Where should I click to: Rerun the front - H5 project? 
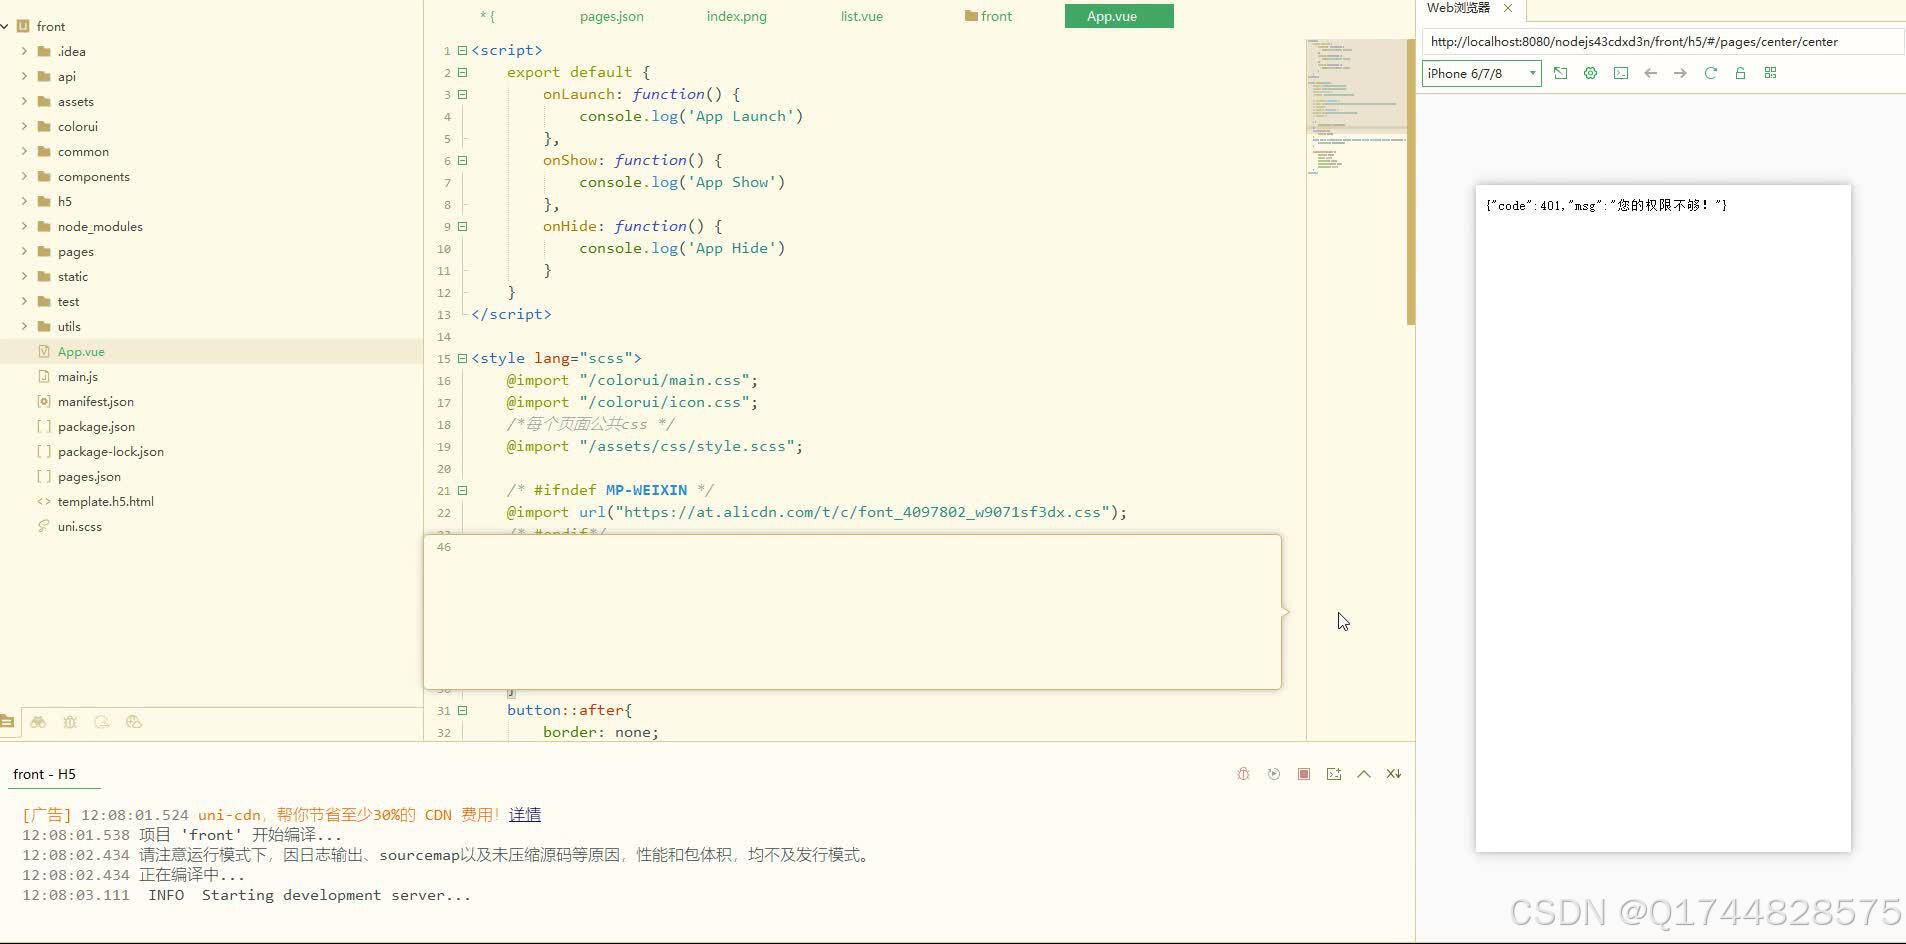point(1273,774)
